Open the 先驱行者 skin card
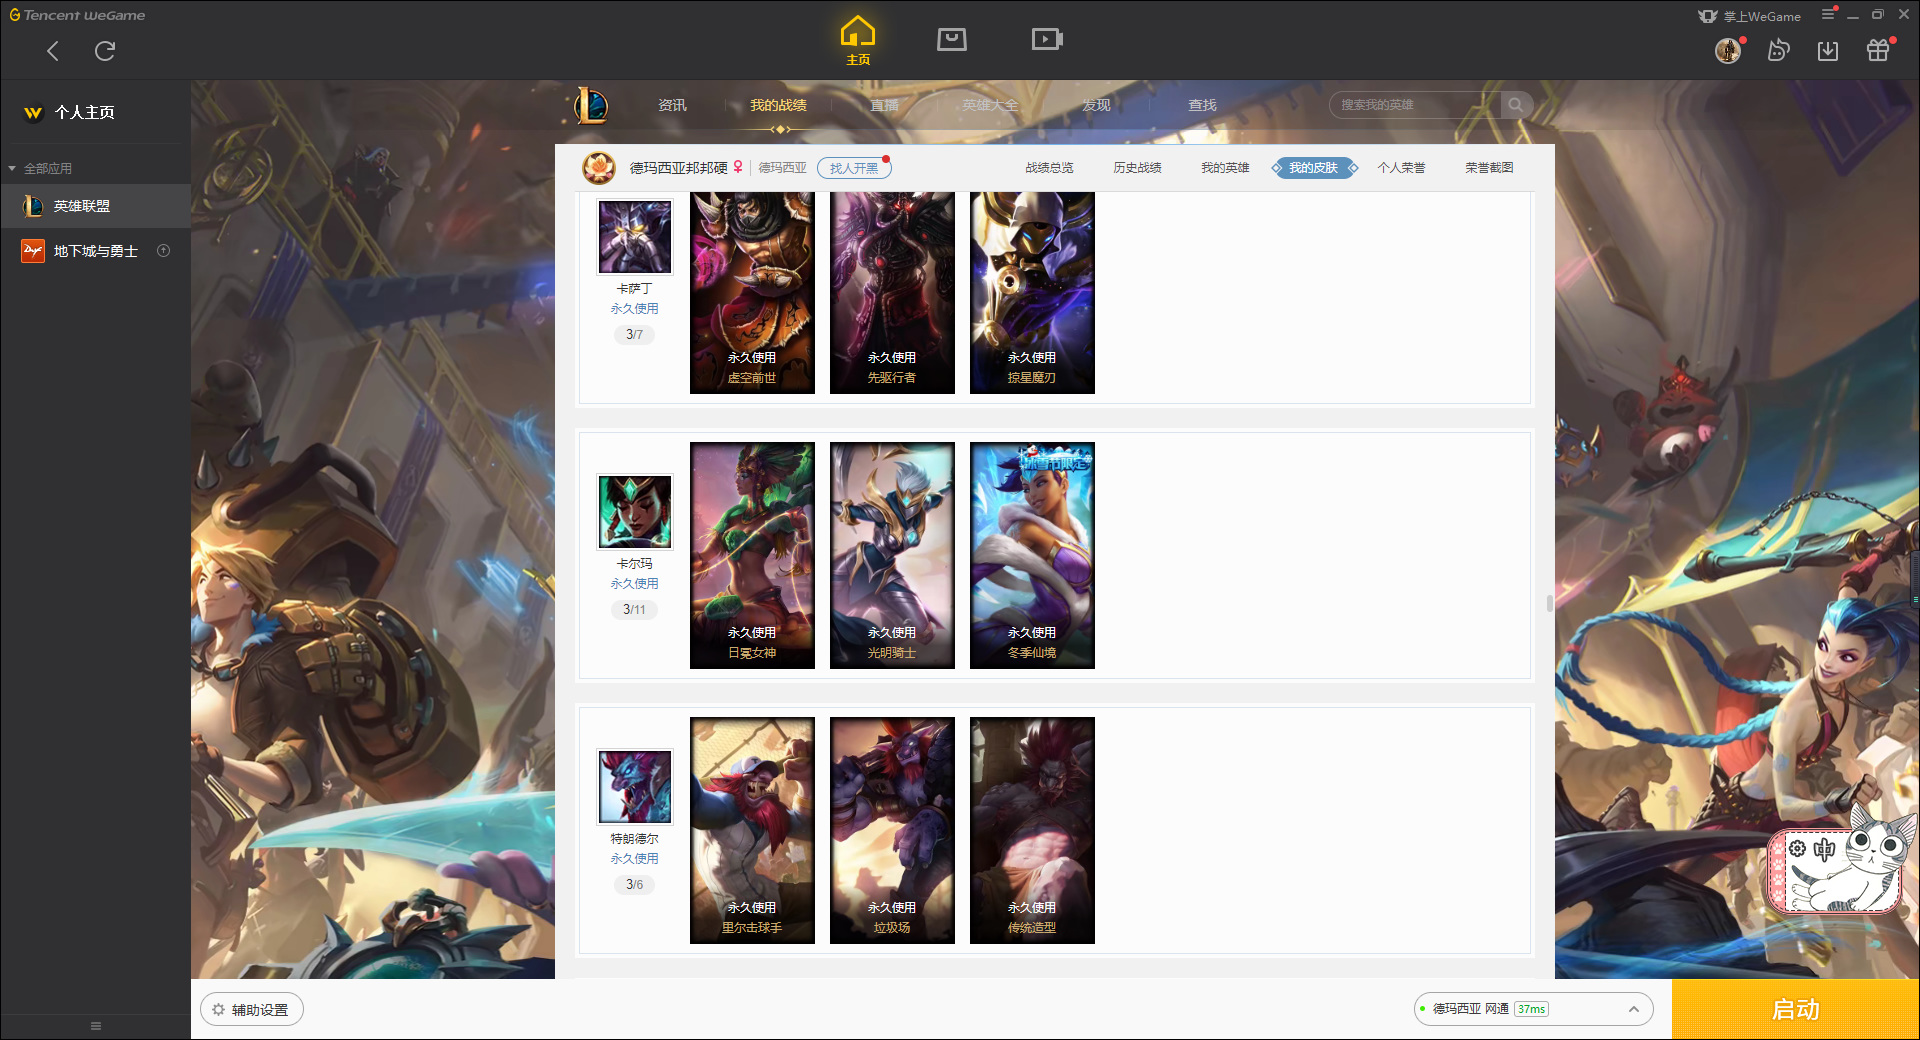Image resolution: width=1920 pixels, height=1040 pixels. pyautogui.click(x=892, y=292)
